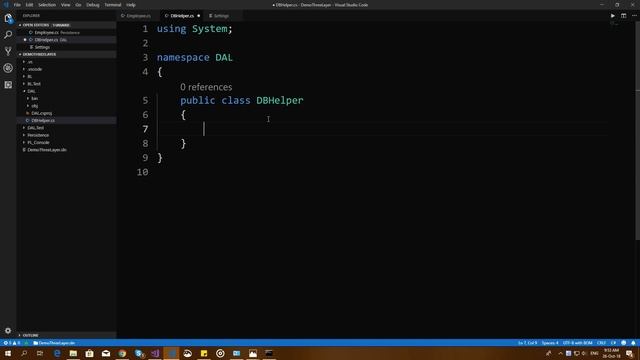Change line ending via CRLF
Image resolution: width=640 pixels, height=360 pixels.
601,343
